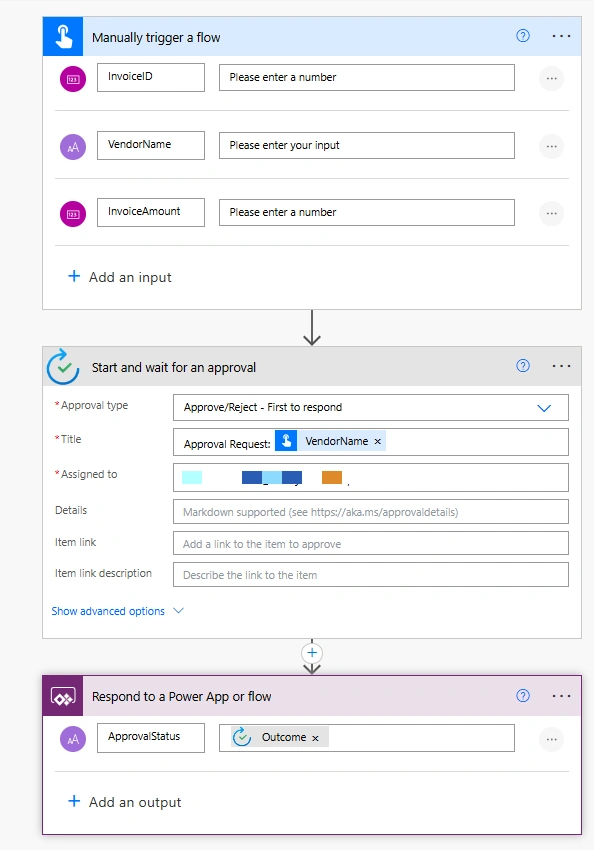The image size is (594, 850).
Task: Open options menu for ApprovalStatus output
Action: (551, 739)
